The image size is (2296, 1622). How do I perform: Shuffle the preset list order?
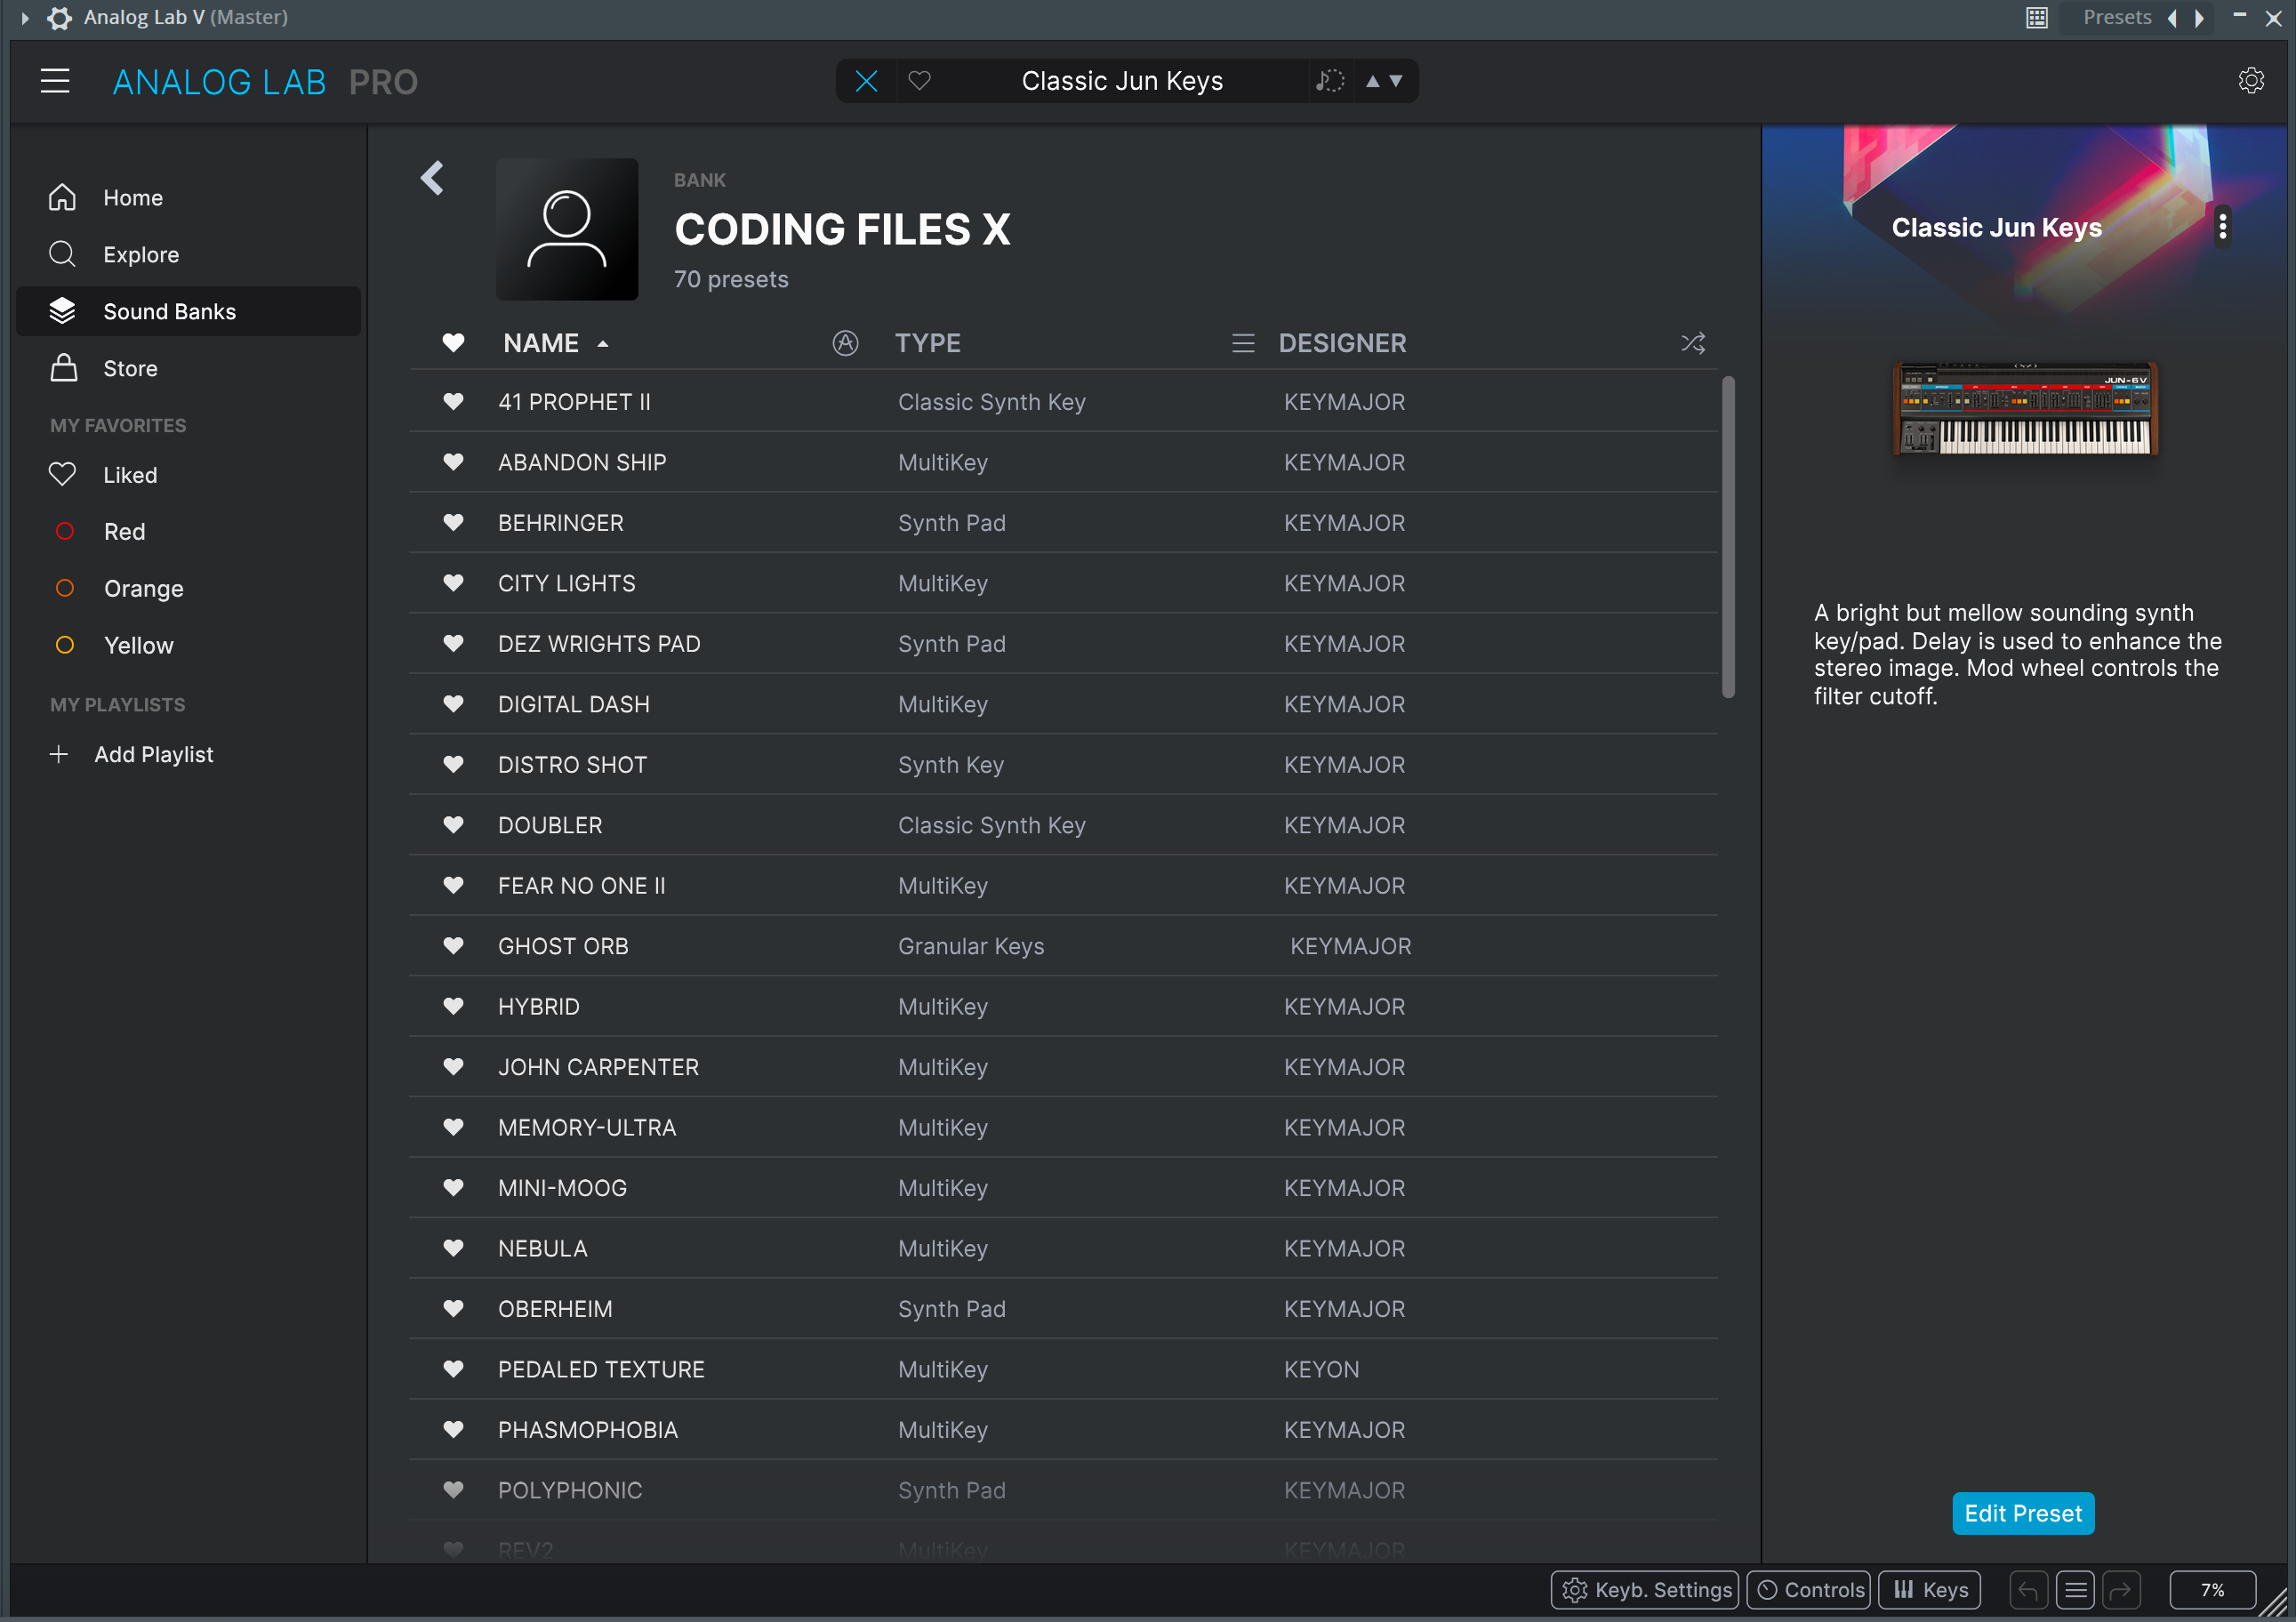[1693, 343]
